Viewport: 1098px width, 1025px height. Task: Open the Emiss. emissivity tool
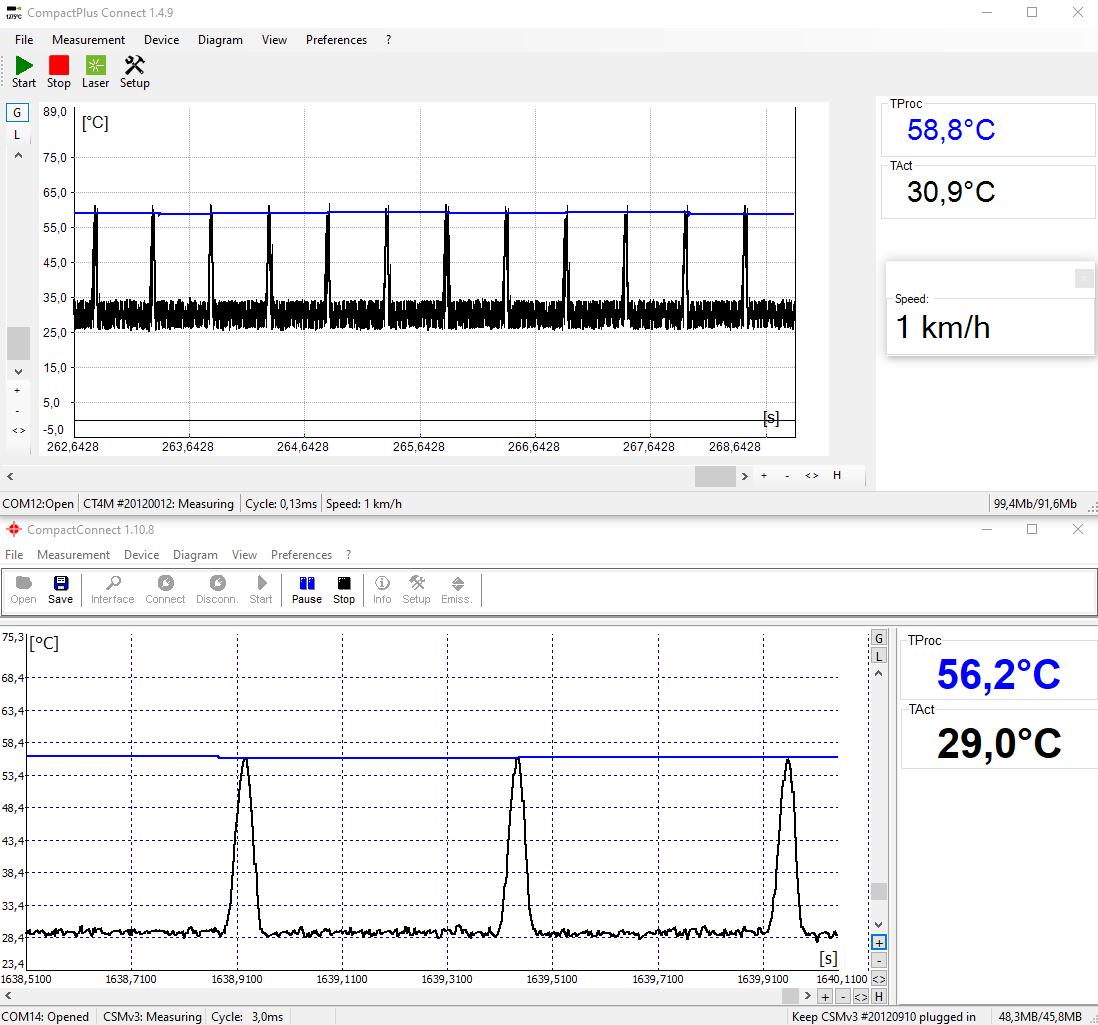coord(456,588)
